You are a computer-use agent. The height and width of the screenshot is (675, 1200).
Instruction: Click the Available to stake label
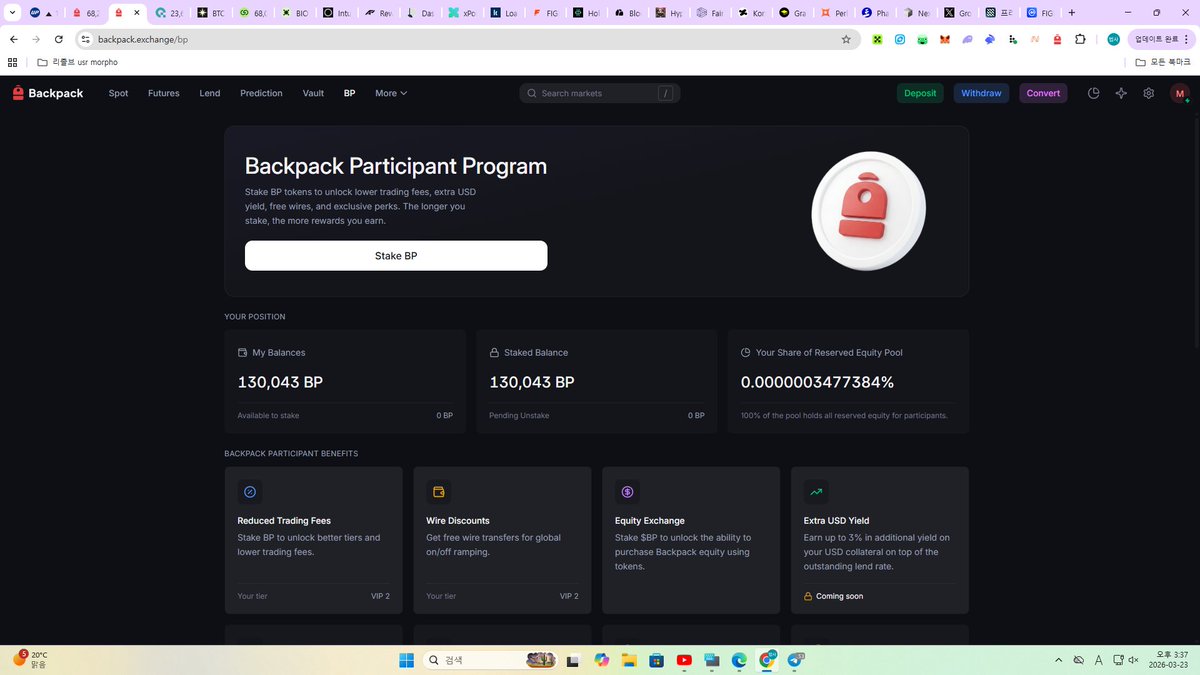268,415
